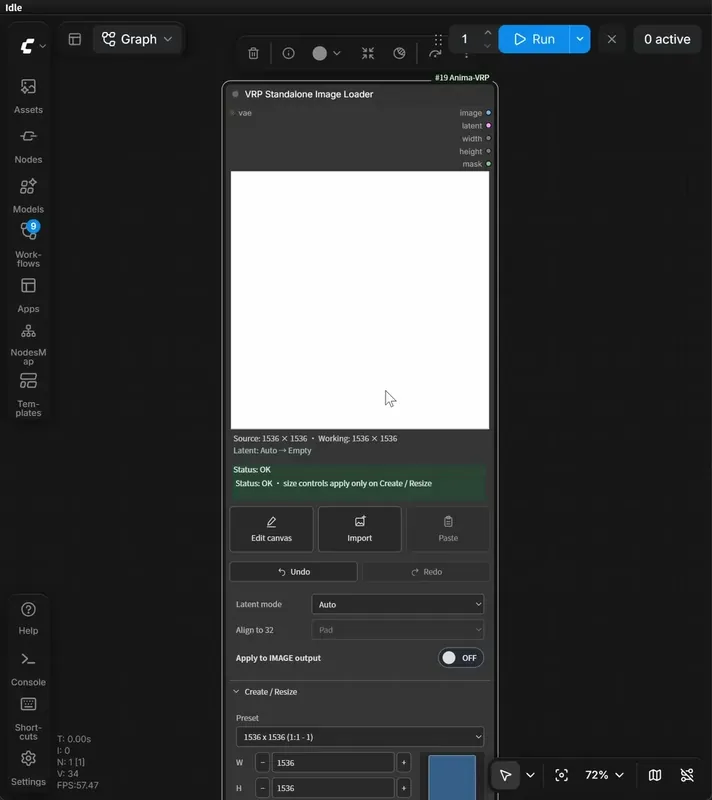The width and height of the screenshot is (712, 800).
Task: Click the blue aspect ratio preview swatch
Action: (452, 777)
